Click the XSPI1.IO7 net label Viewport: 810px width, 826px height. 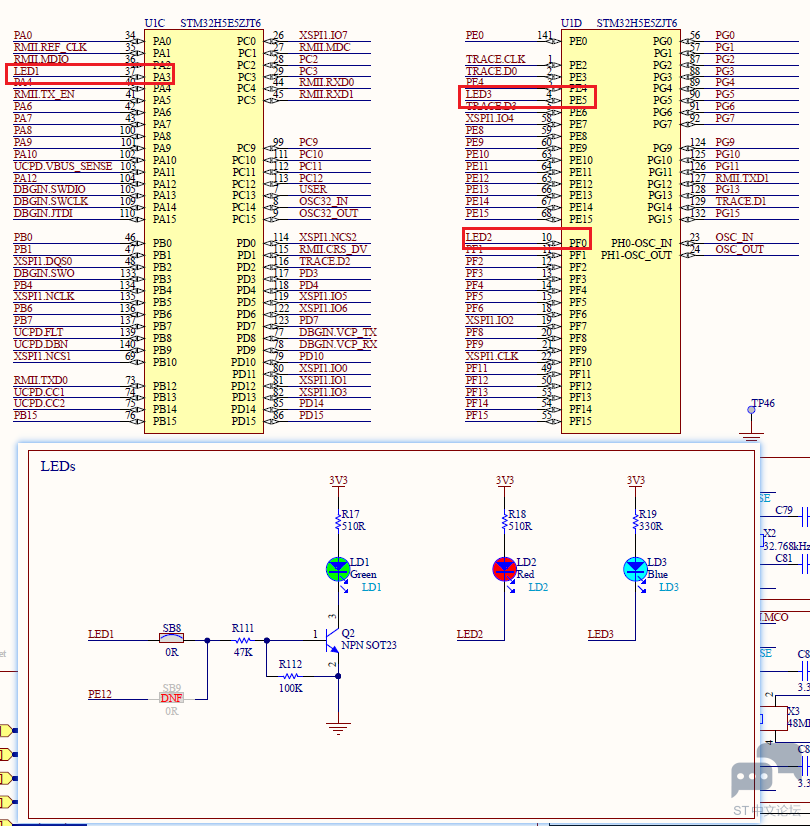(x=323, y=35)
